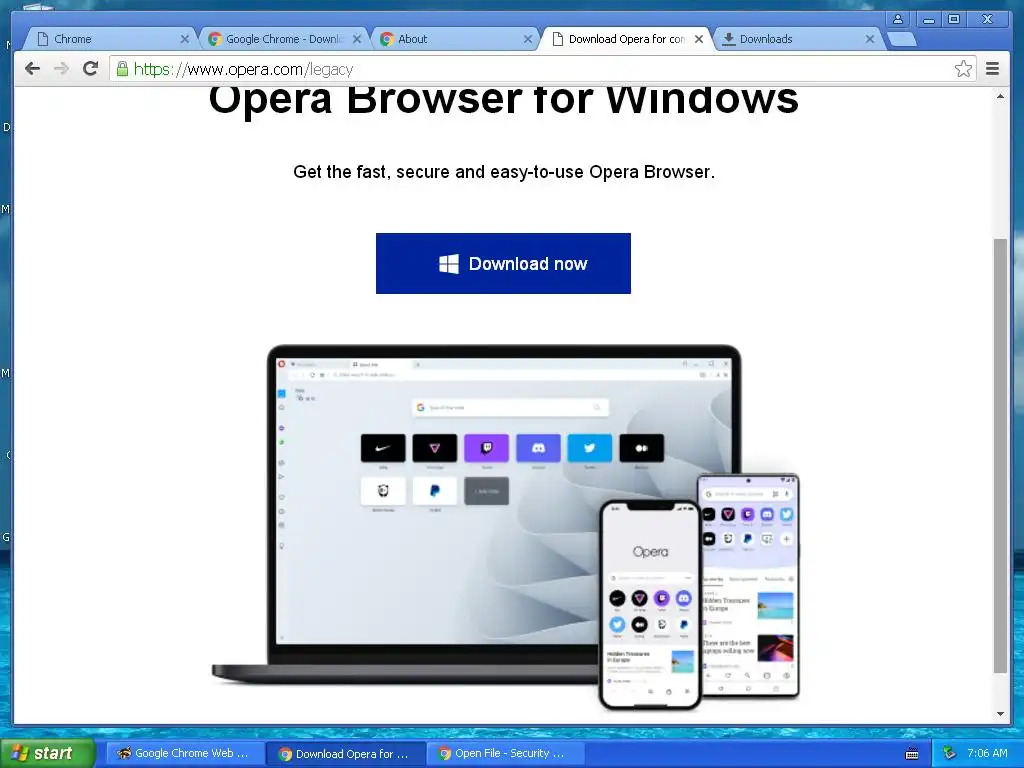The height and width of the screenshot is (768, 1024).
Task: Switch to the Chrome tab
Action: coord(108,39)
